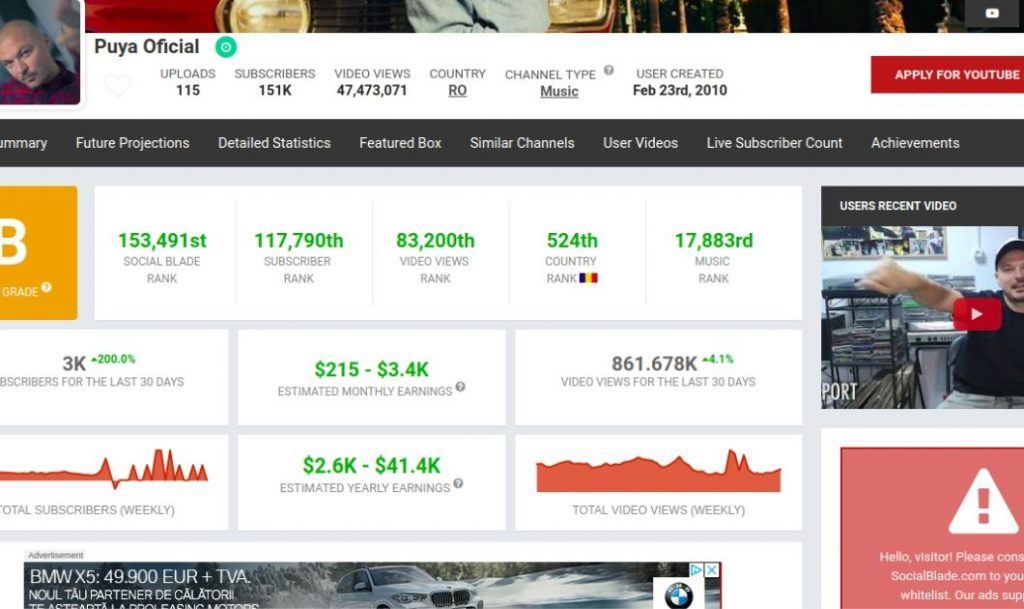1024x609 pixels.
Task: Click the YouTube icon on the banner
Action: point(992,13)
